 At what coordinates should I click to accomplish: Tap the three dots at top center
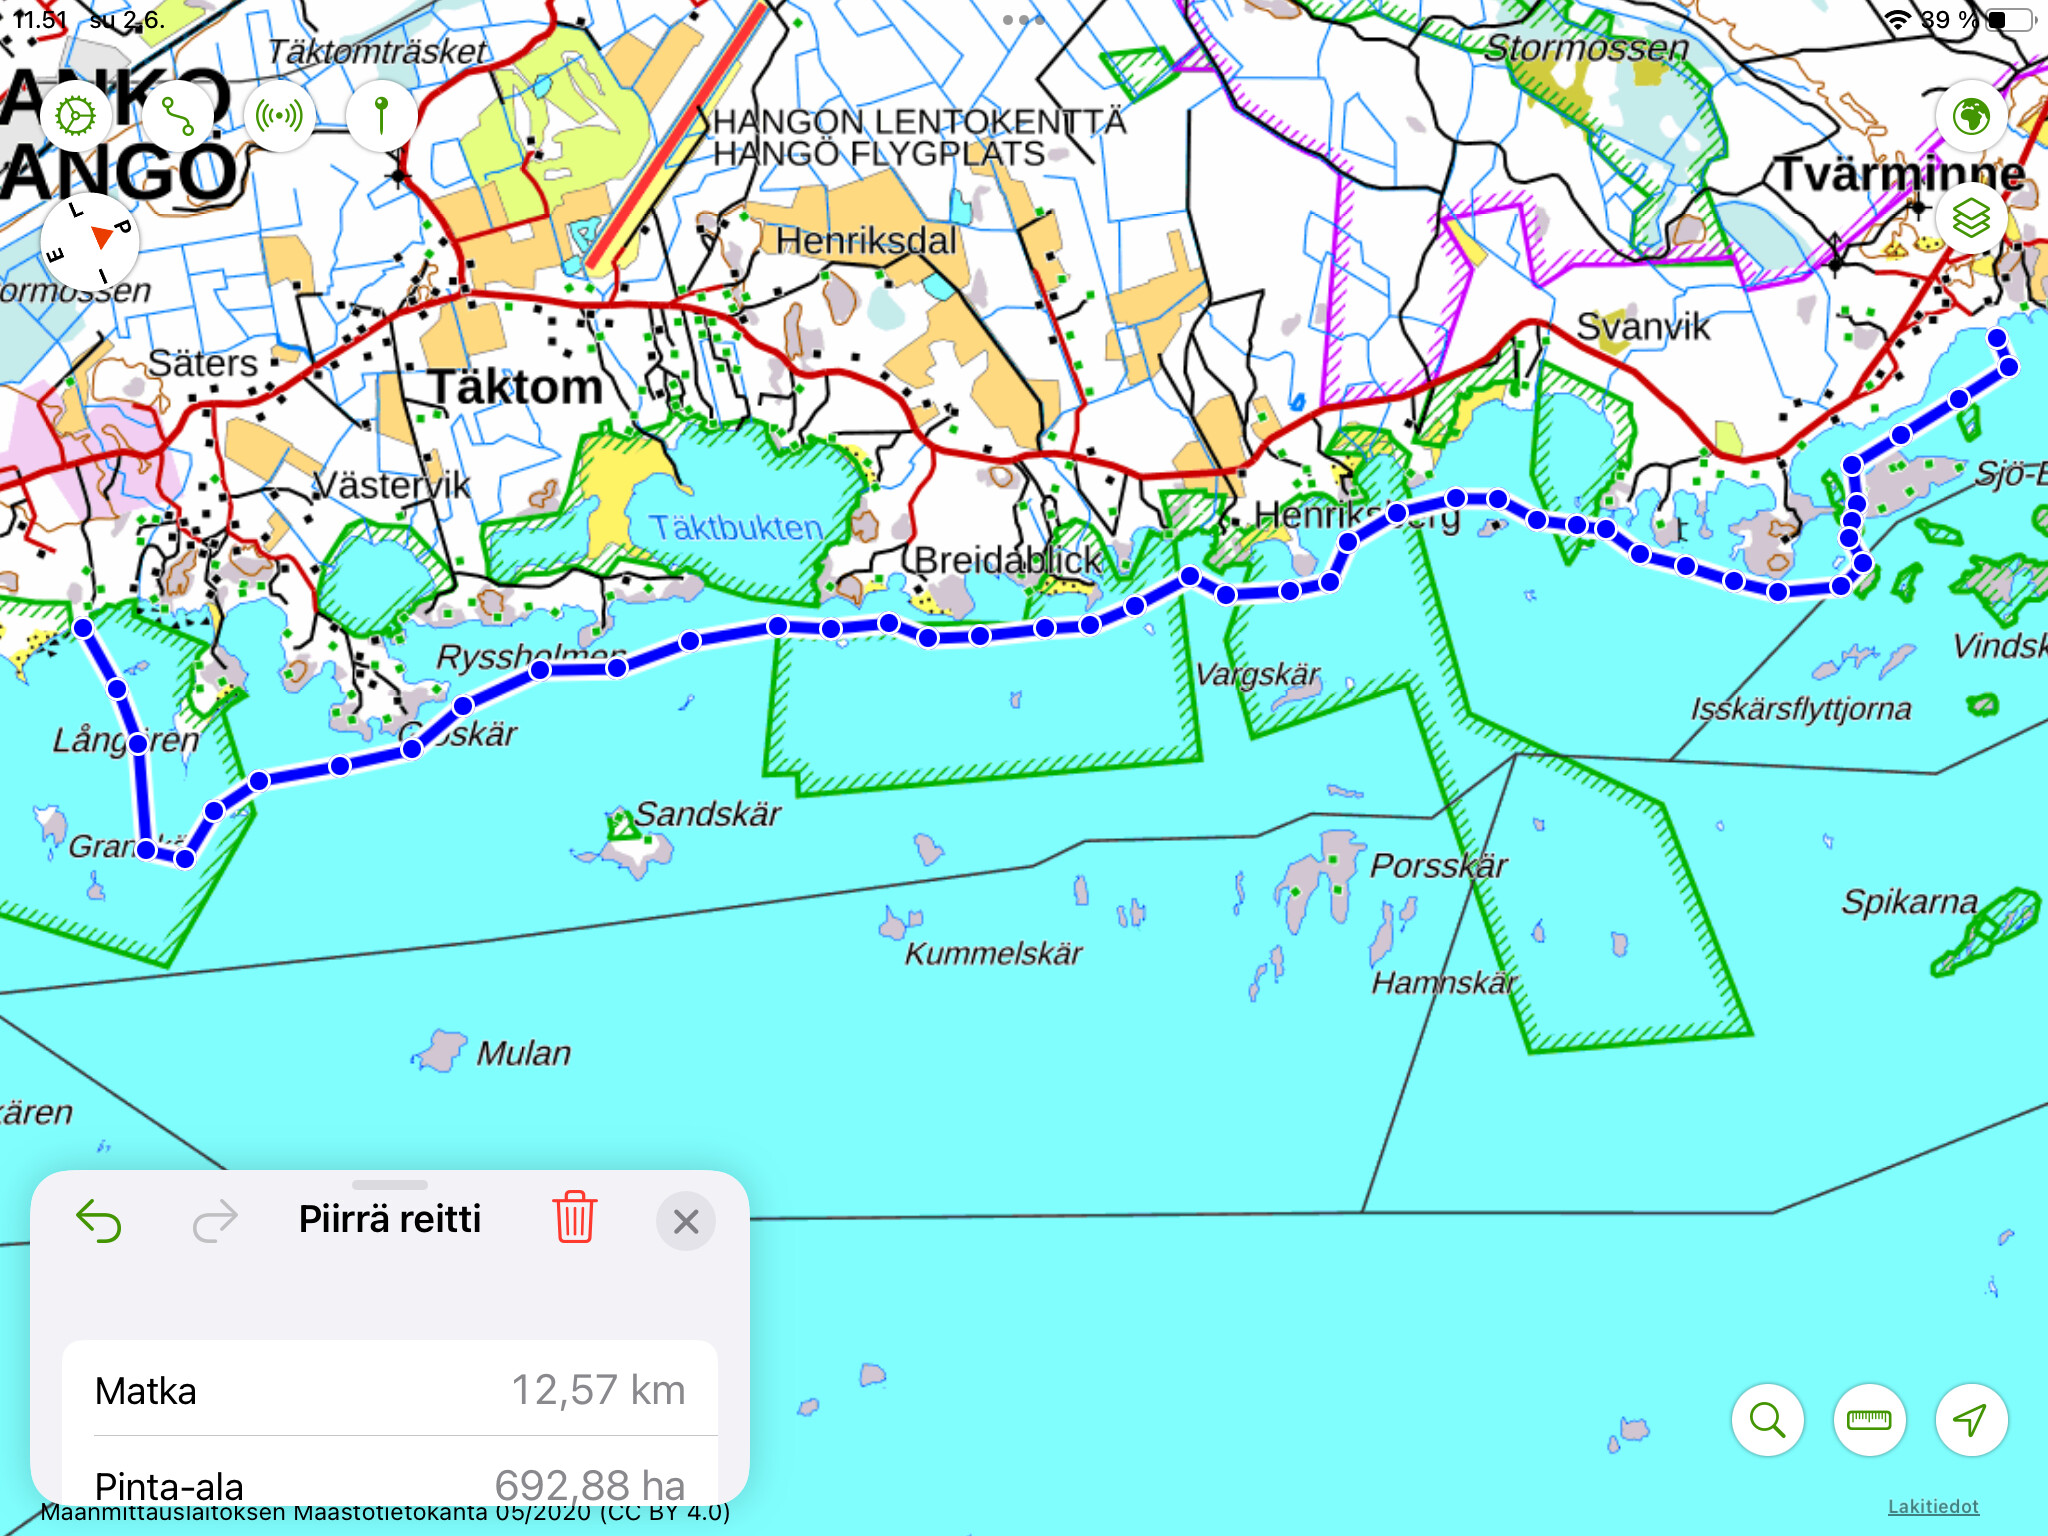pos(1023,20)
